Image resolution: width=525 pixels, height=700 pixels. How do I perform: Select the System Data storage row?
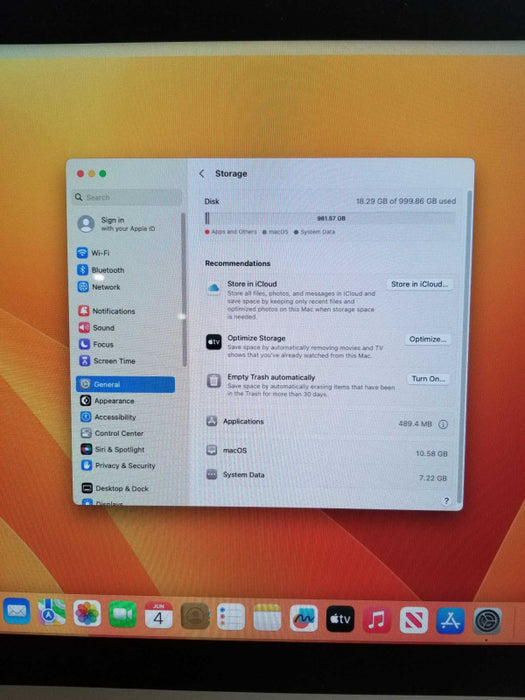click(328, 476)
